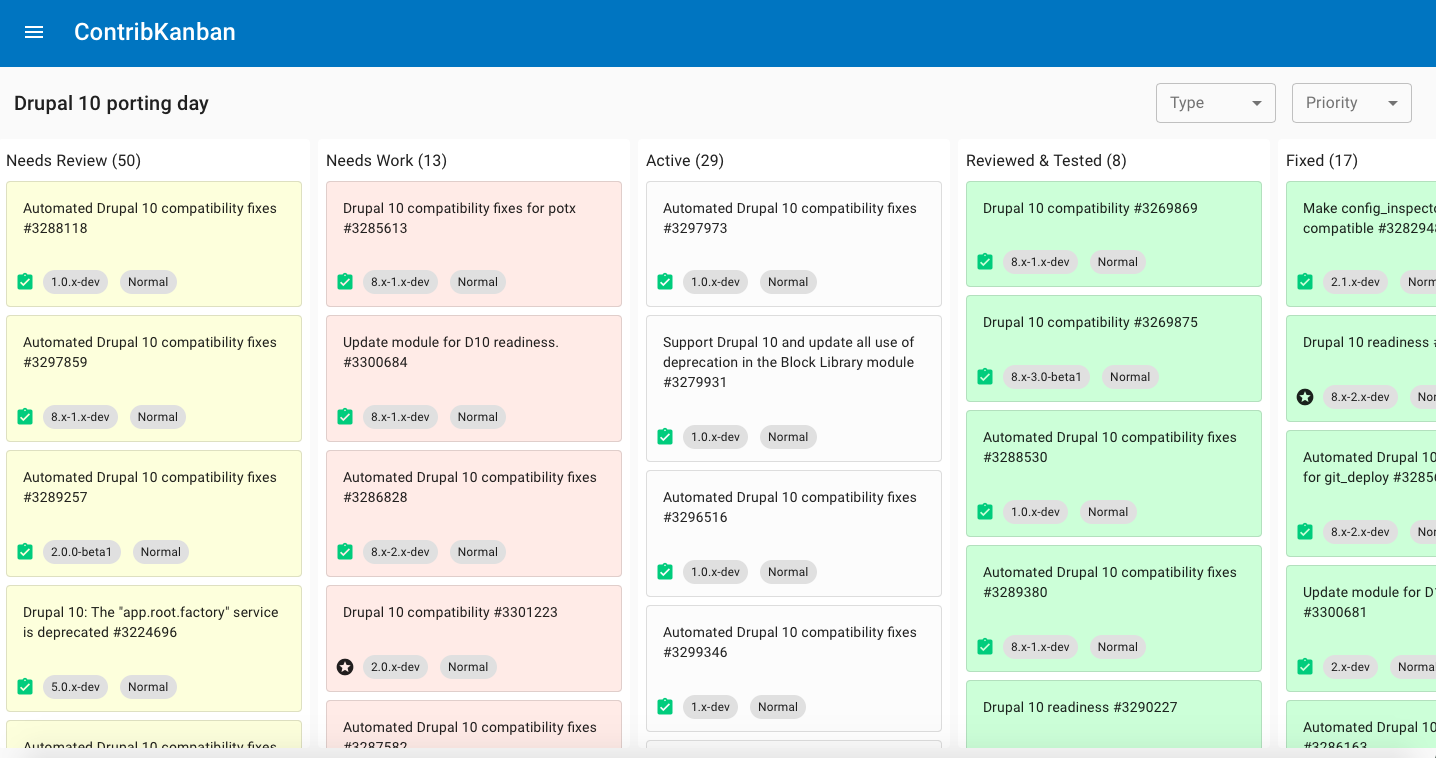
Task: Click the Active (29) column header
Action: (x=685, y=160)
